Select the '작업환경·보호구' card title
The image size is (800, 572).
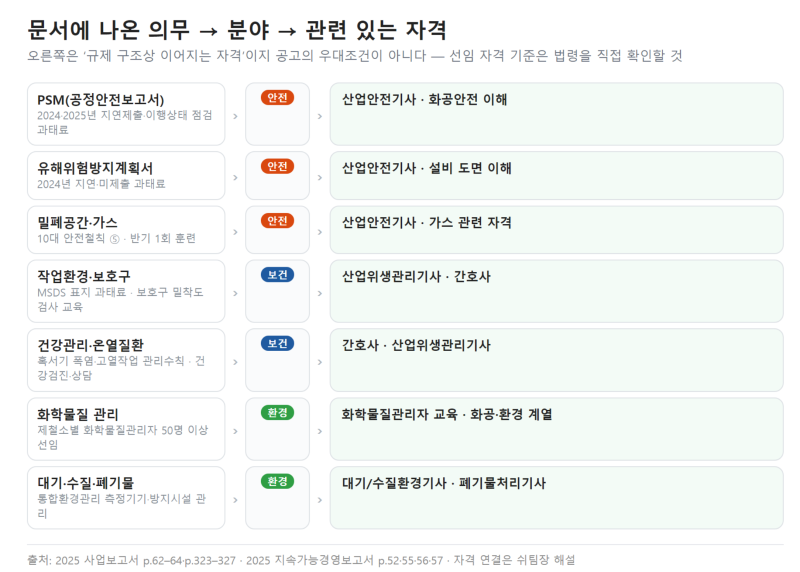point(84,277)
